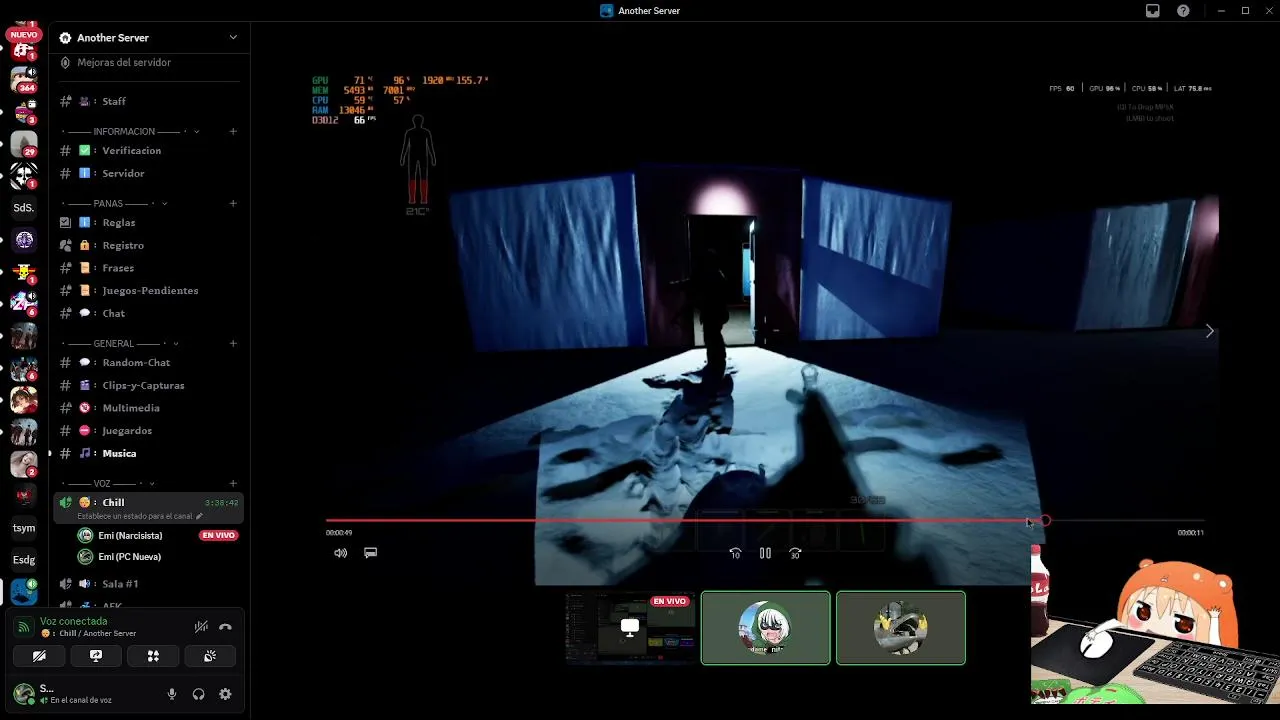This screenshot has height=720, width=1280.
Task: Add channel to VOZ category
Action: (x=233, y=483)
